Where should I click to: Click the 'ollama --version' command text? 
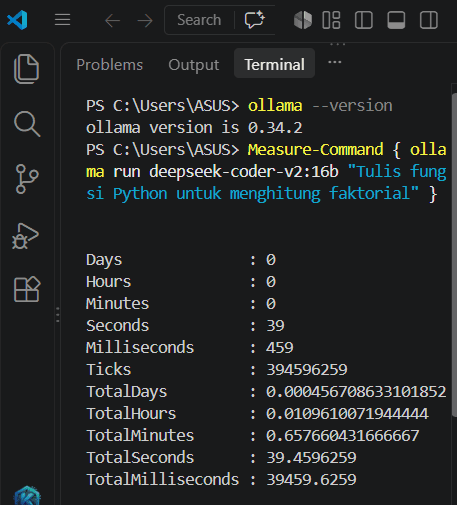(320, 106)
